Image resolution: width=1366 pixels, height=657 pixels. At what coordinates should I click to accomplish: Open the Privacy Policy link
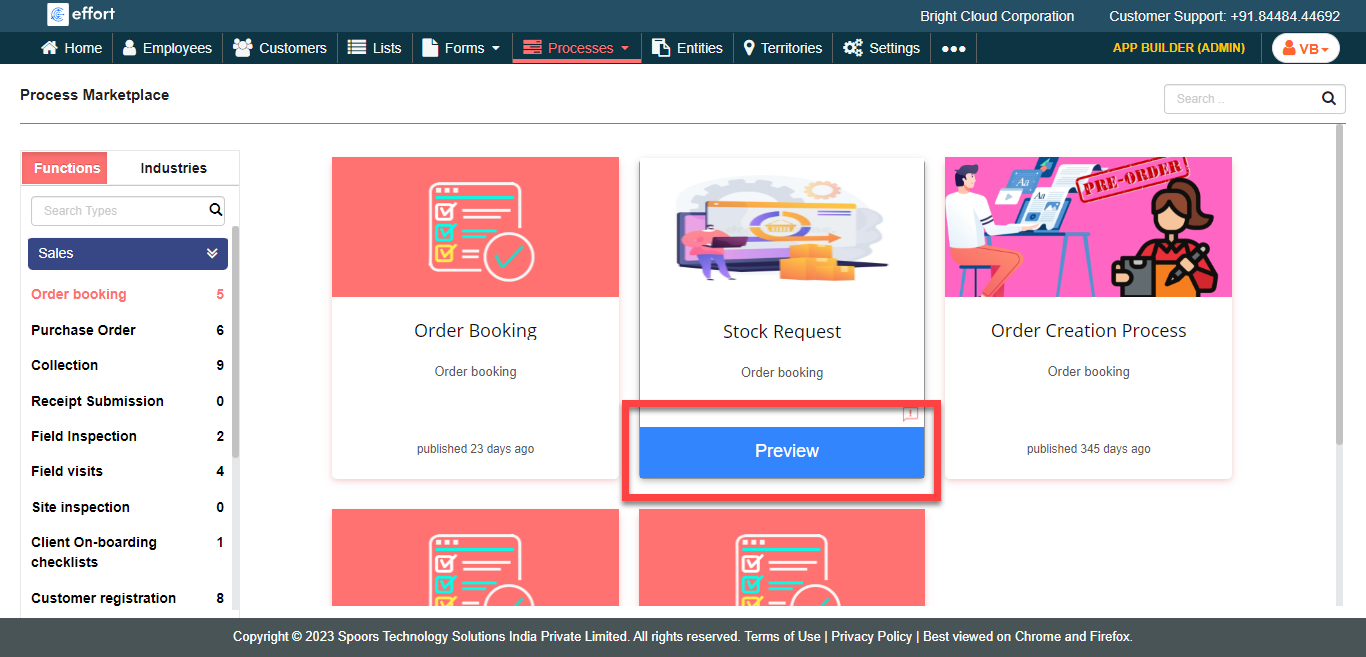pyautogui.click(x=871, y=637)
